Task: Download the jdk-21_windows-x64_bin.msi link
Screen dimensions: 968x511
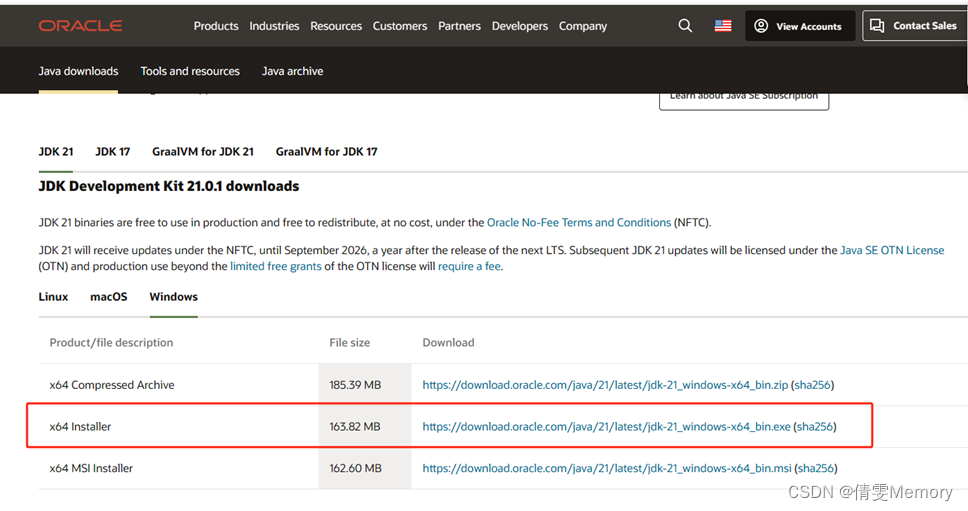Action: click(x=607, y=468)
